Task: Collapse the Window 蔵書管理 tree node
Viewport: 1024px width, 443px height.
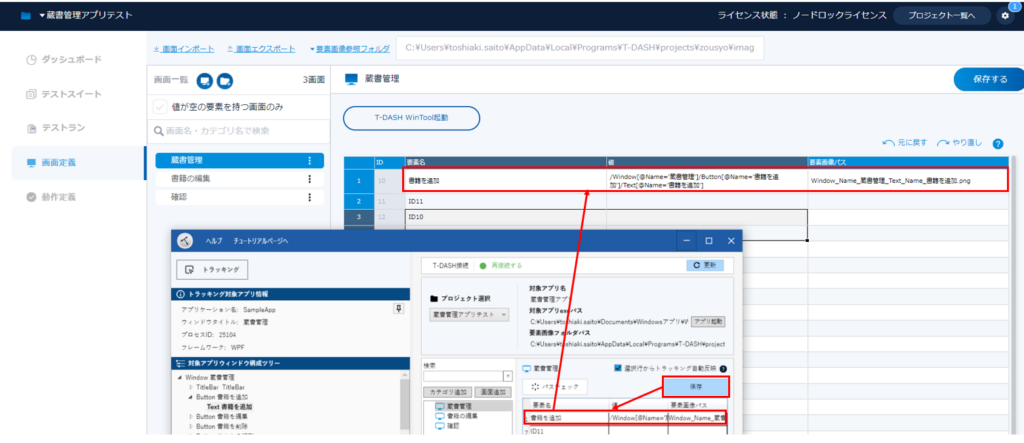Action: (179, 378)
